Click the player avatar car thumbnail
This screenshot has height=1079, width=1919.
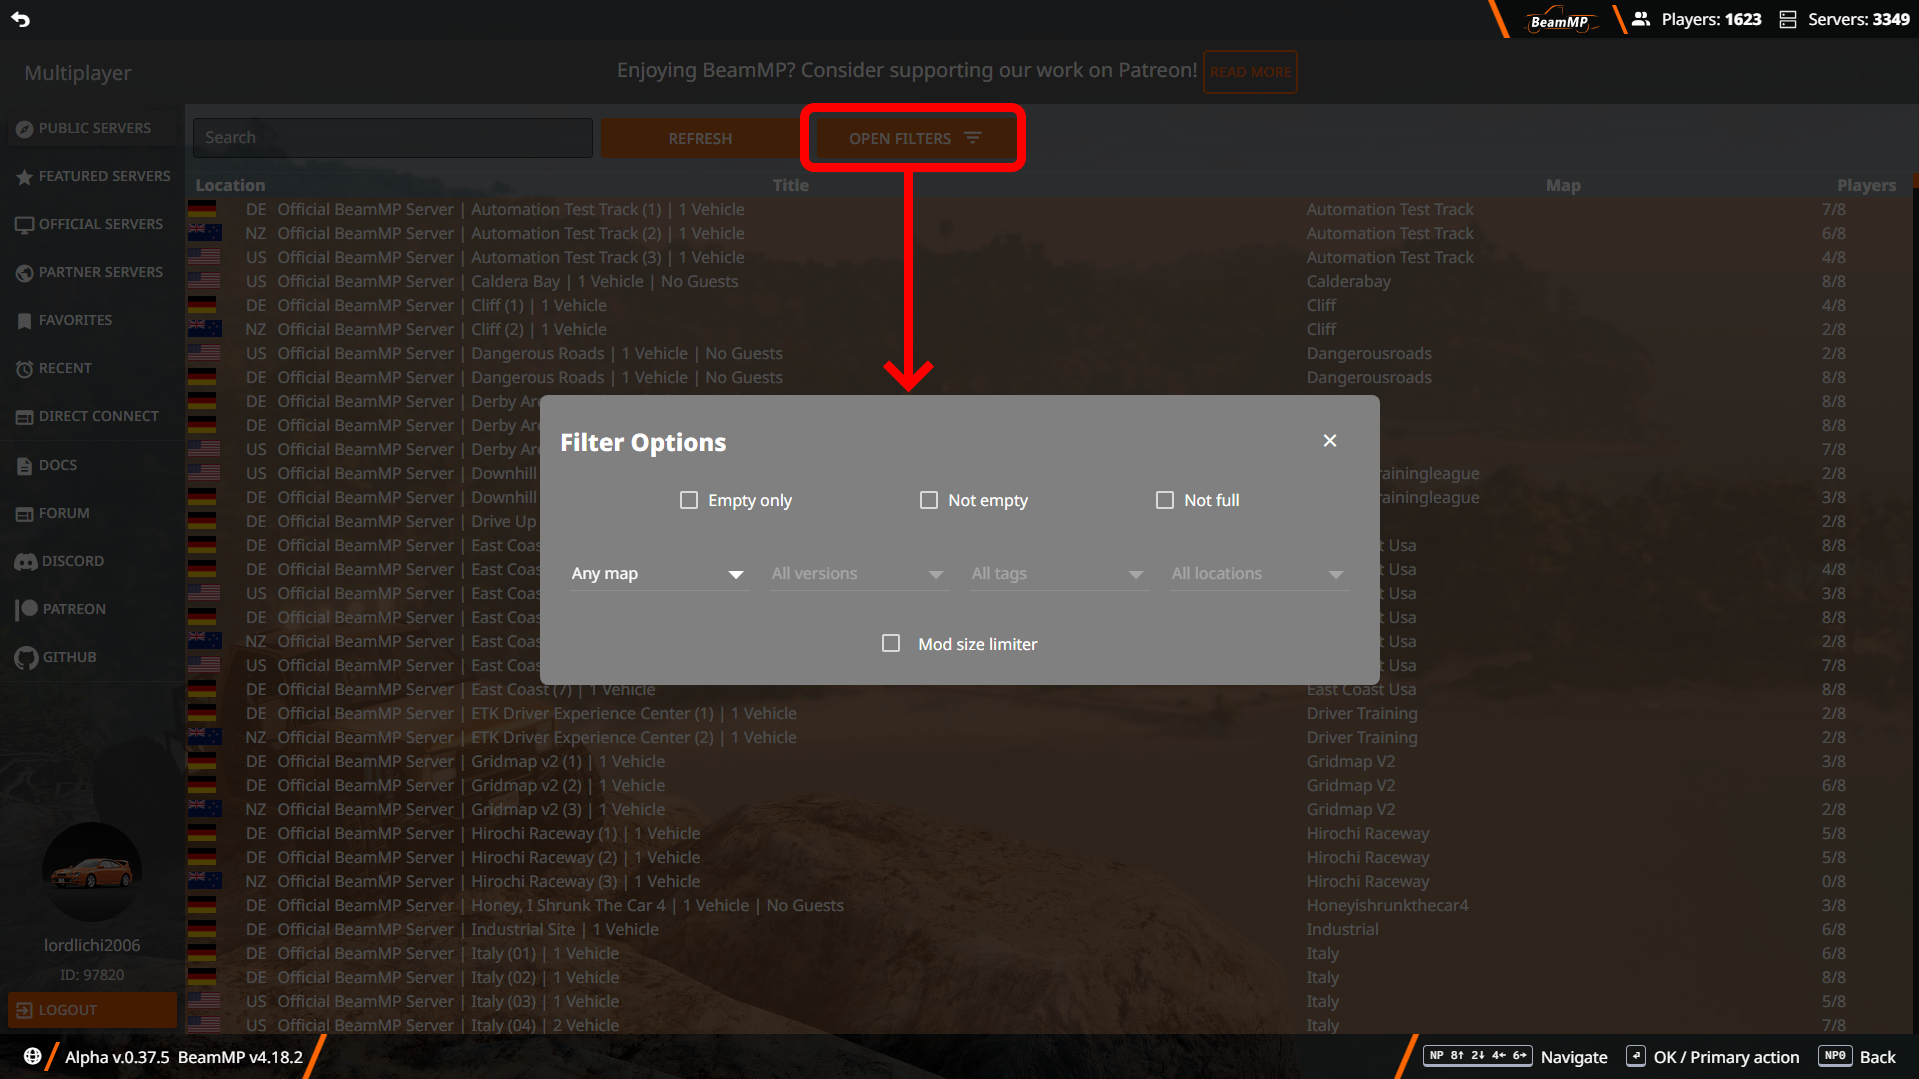(x=92, y=872)
